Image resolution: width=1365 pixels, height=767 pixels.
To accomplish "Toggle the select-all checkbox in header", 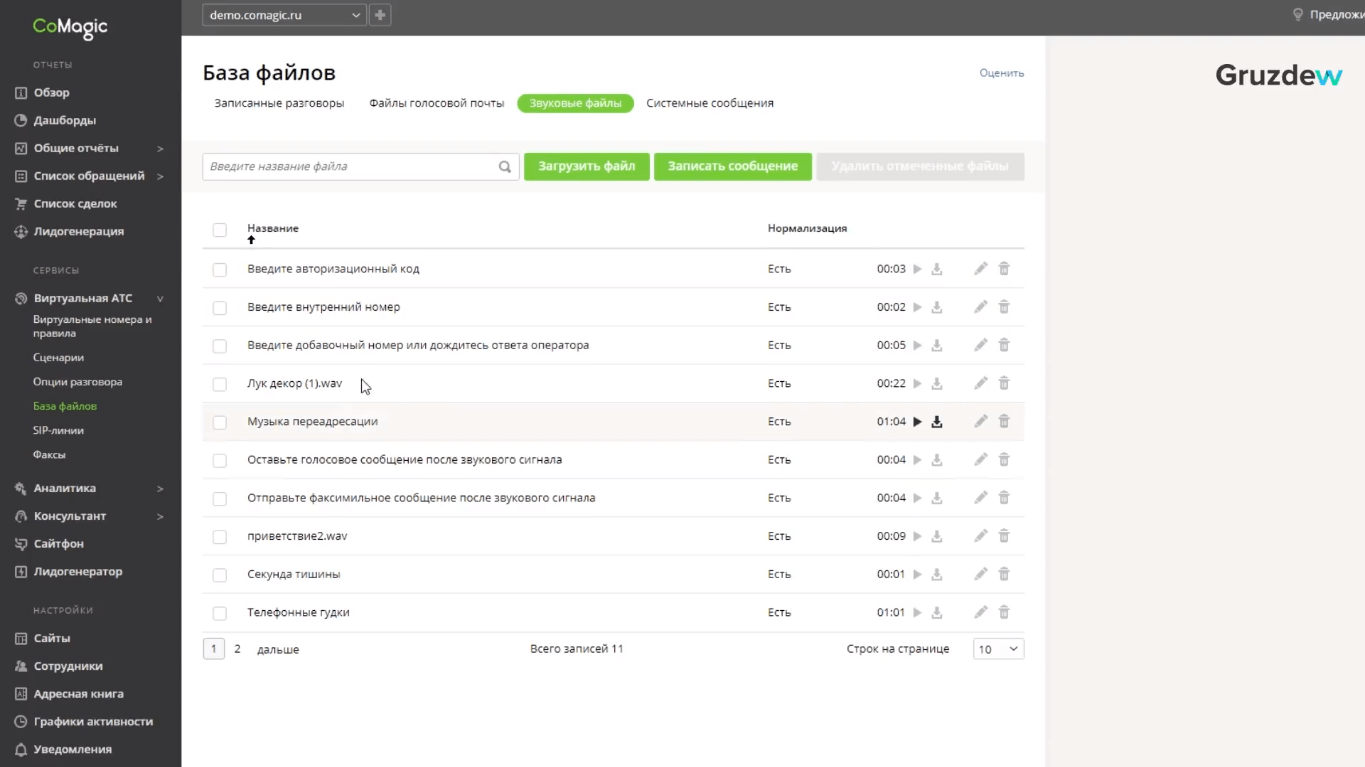I will (220, 230).
